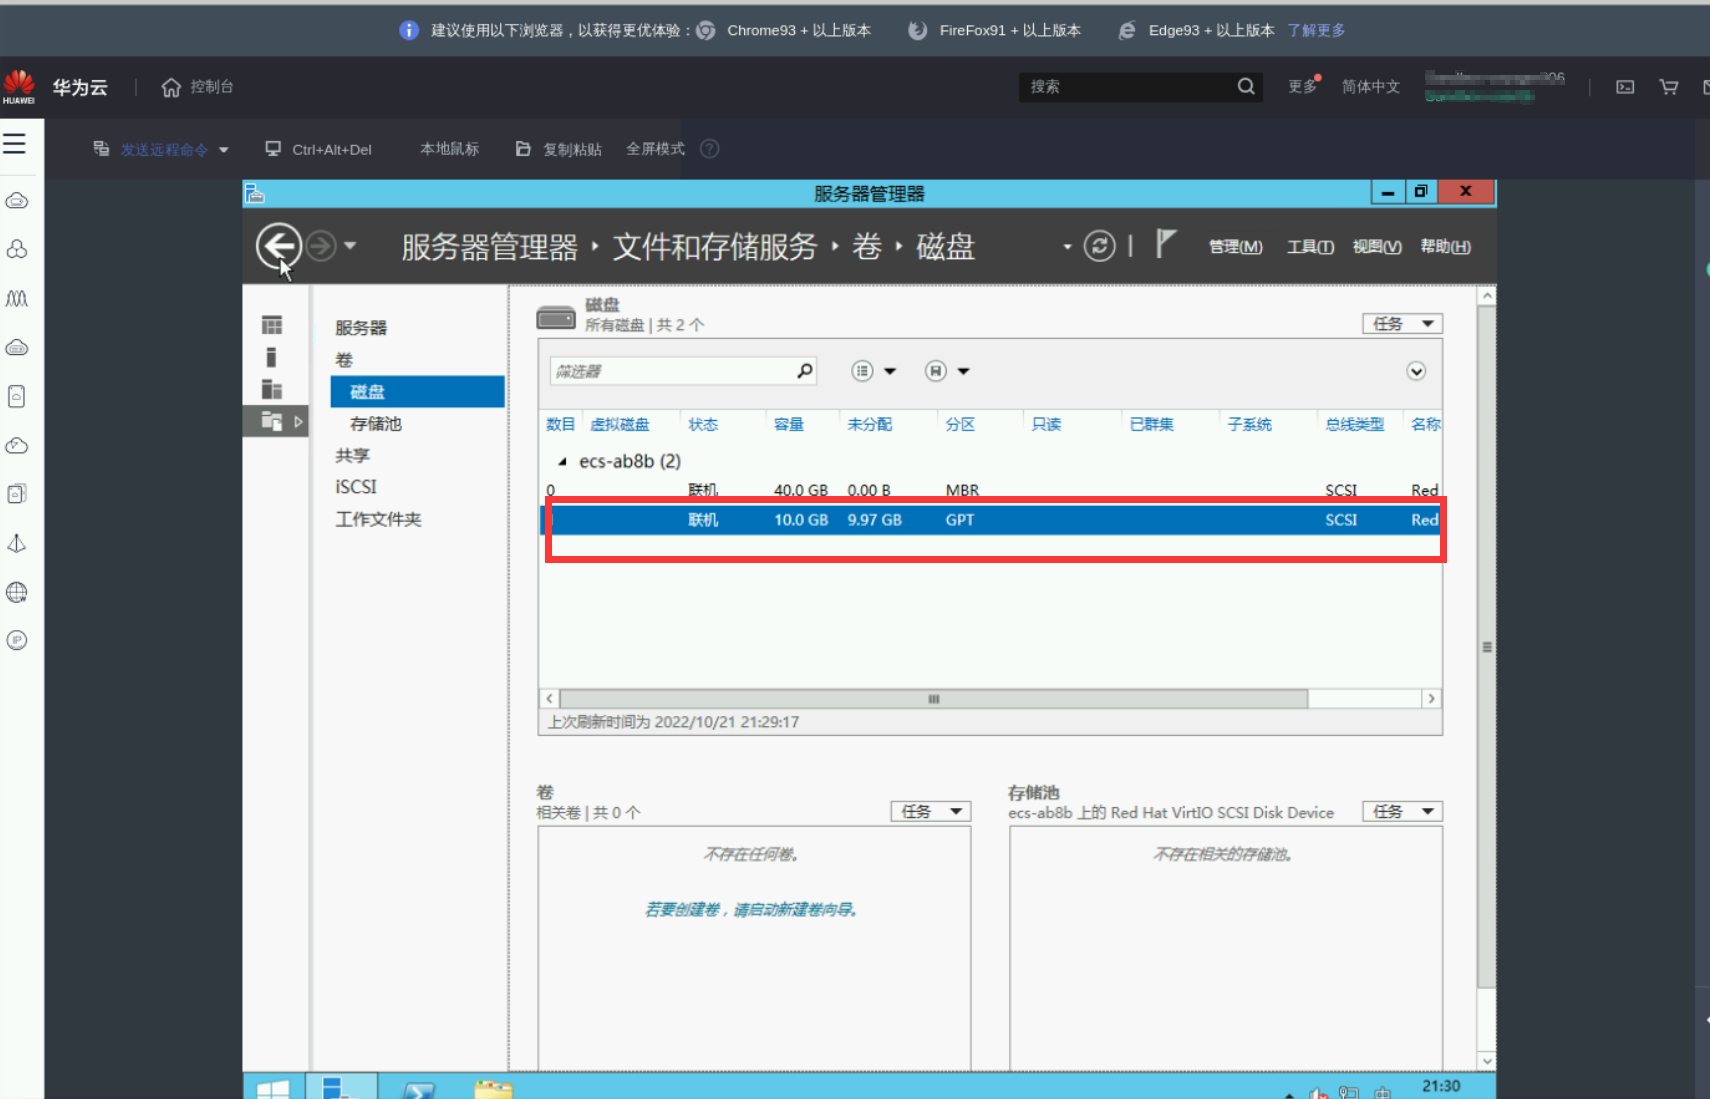This screenshot has width=1710, height=1099.
Task: Open navigation history dropdown arrow
Action: (x=350, y=245)
